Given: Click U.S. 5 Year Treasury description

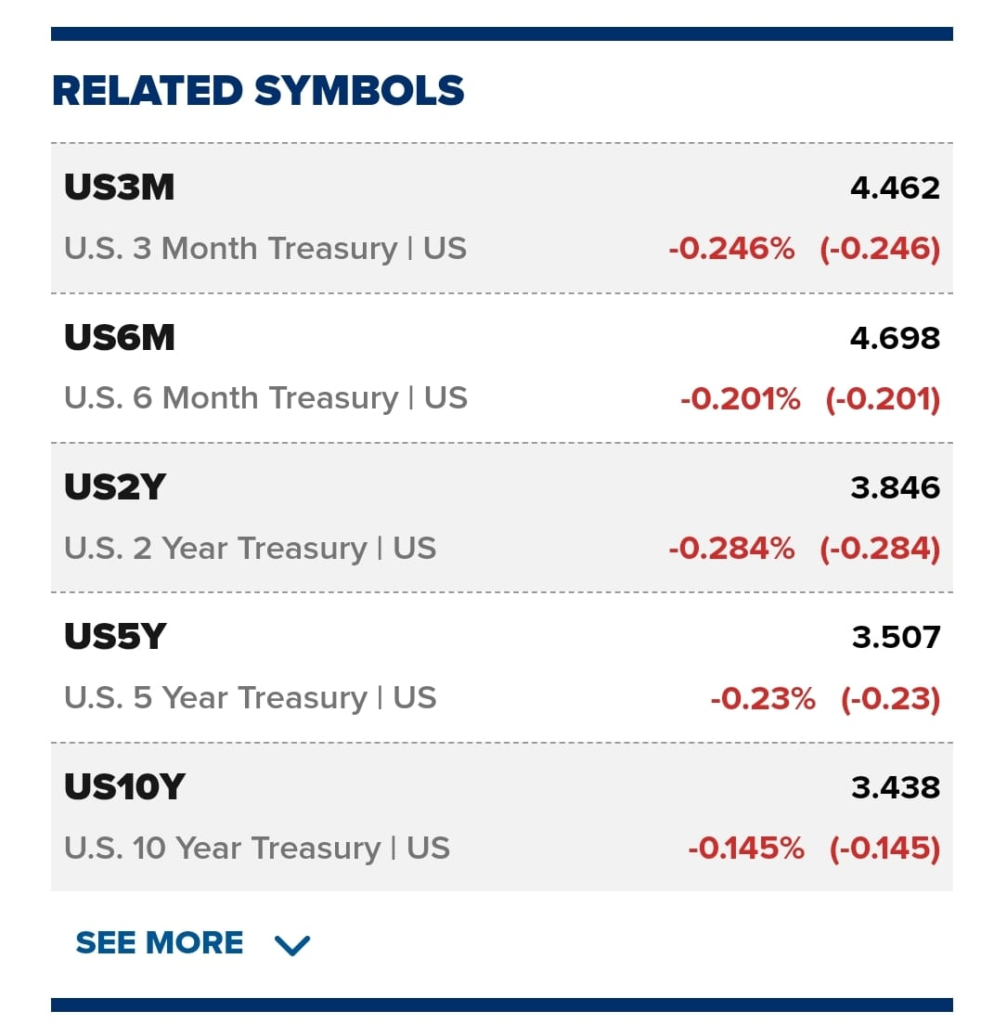Looking at the screenshot, I should [x=250, y=698].
